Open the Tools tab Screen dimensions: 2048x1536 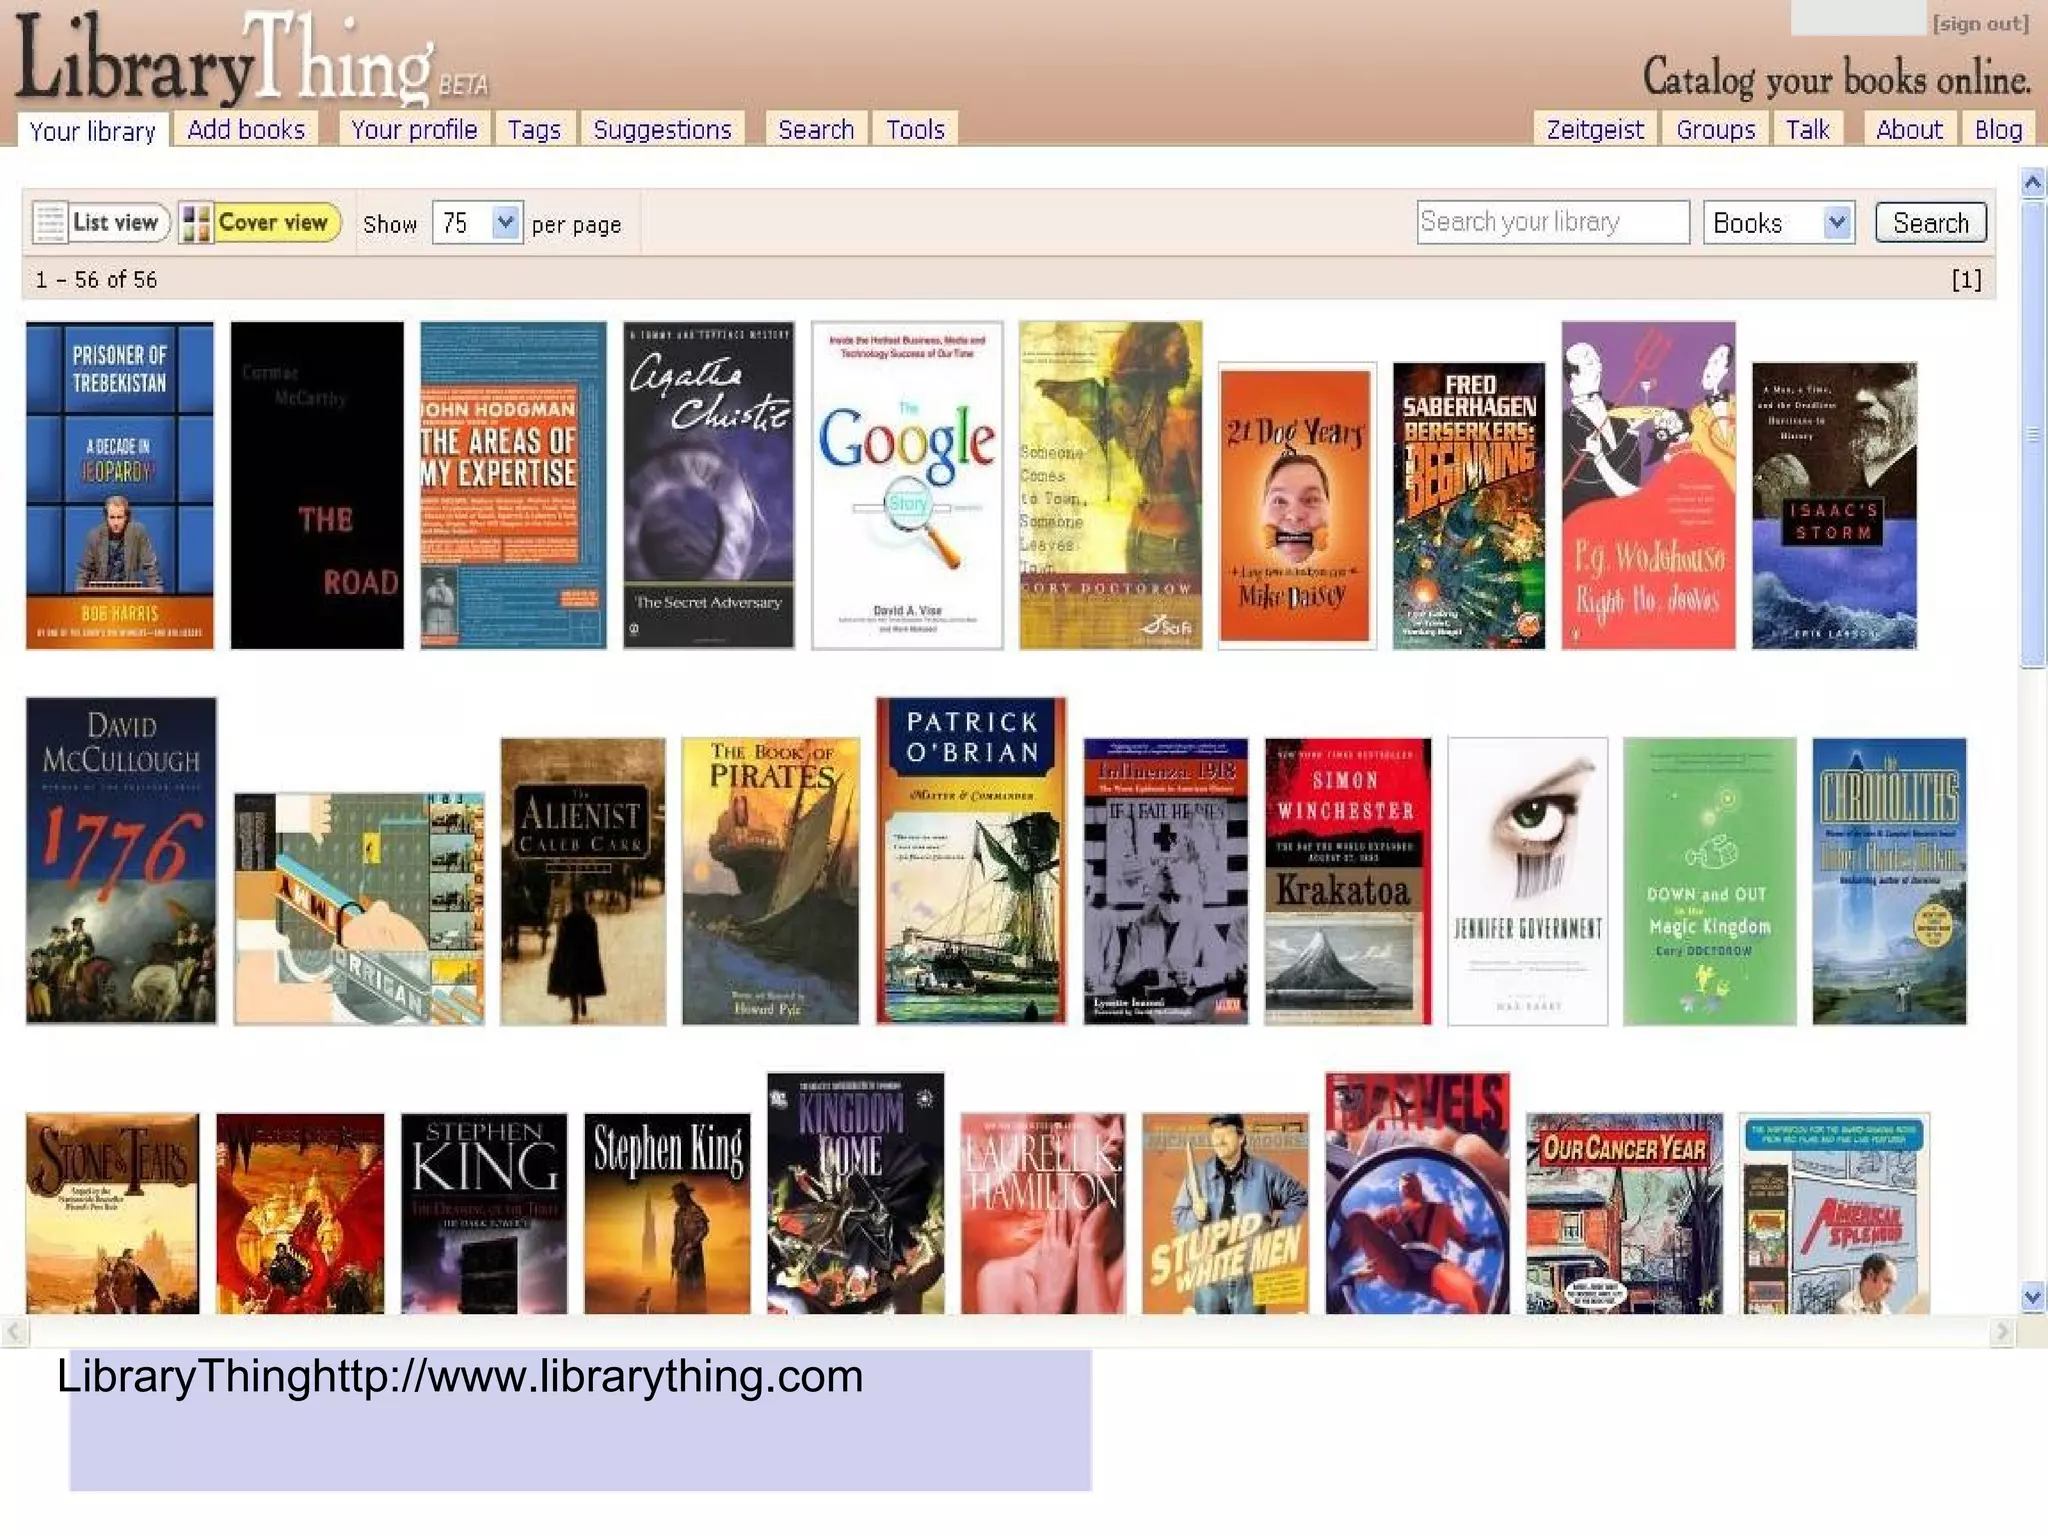tap(915, 130)
